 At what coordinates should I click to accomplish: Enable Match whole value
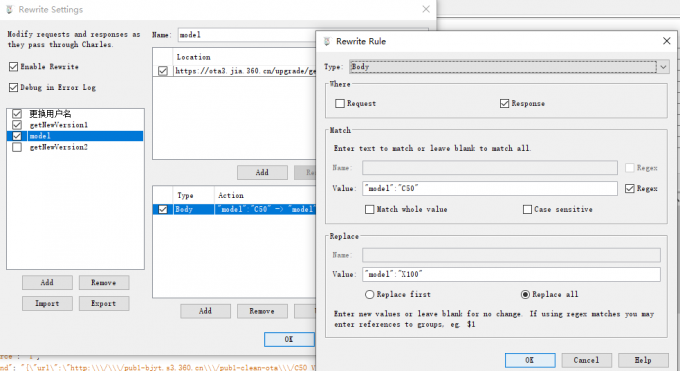(x=369, y=210)
